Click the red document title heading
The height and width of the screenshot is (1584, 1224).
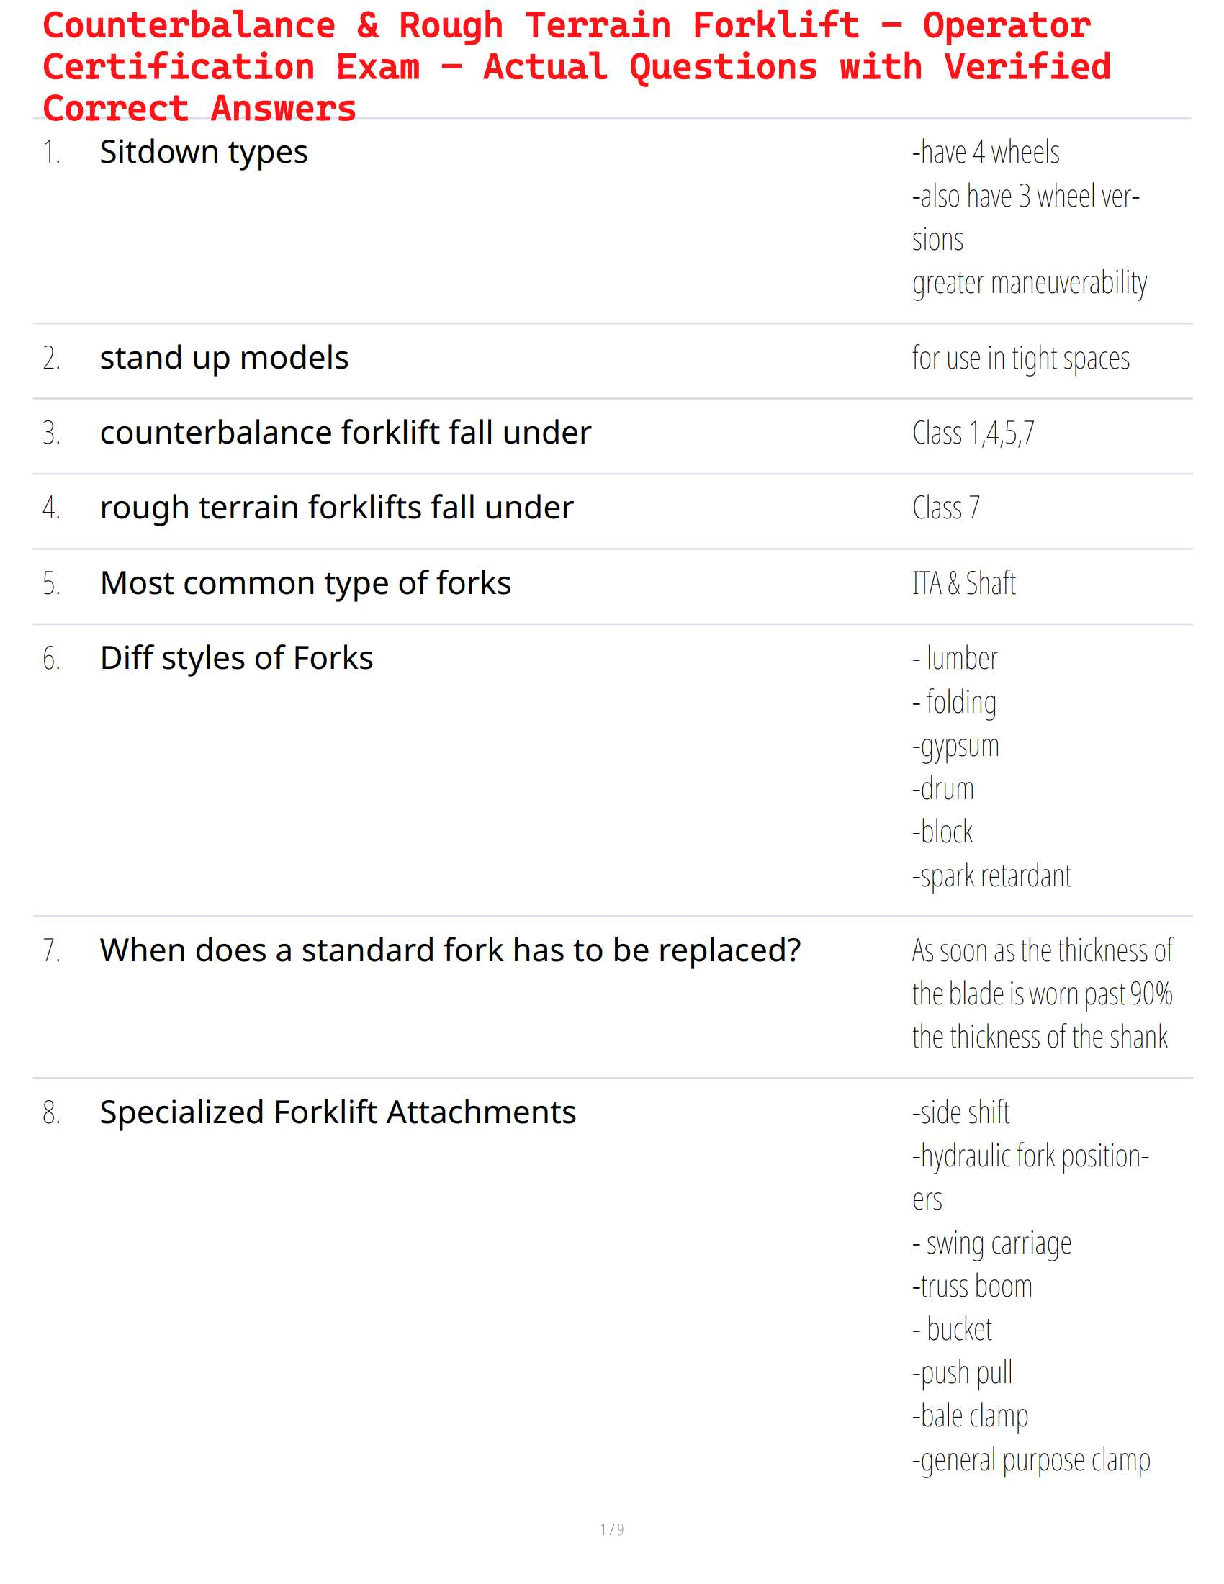click(576, 66)
